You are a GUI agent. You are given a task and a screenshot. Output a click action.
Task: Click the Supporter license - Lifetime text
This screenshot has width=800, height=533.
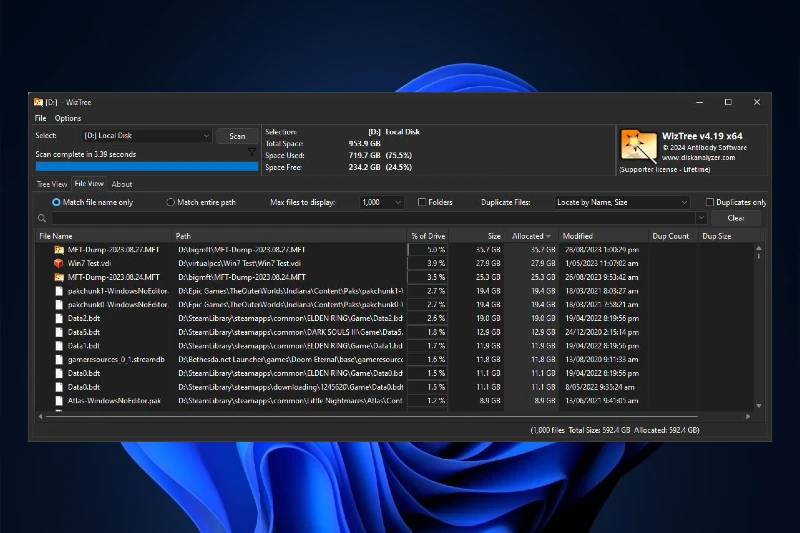pyautogui.click(x=665, y=169)
